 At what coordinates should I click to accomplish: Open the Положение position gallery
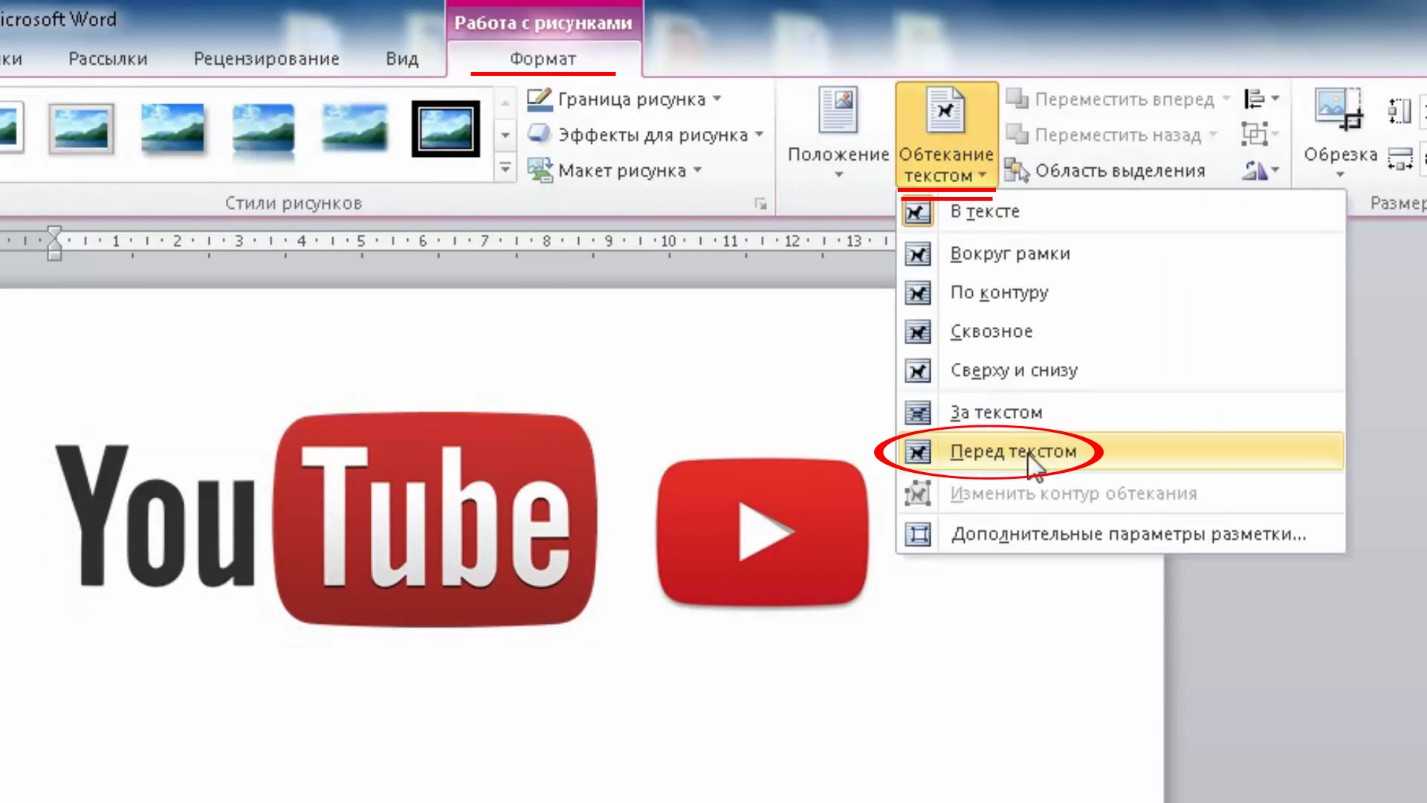(x=838, y=136)
